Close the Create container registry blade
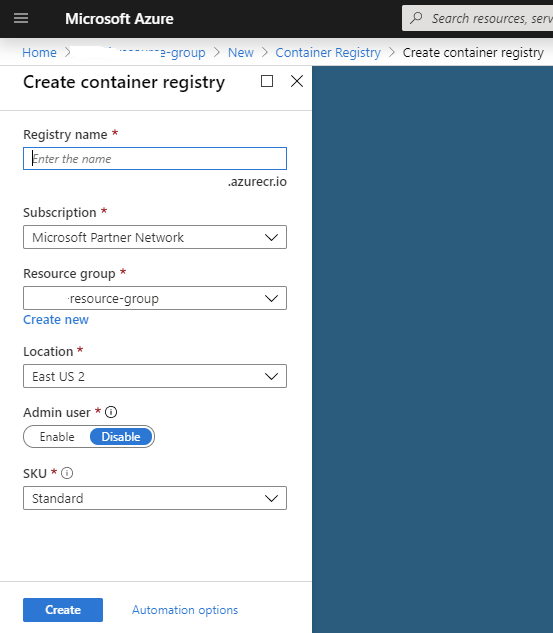Screen dimensions: 553x633 point(297,81)
